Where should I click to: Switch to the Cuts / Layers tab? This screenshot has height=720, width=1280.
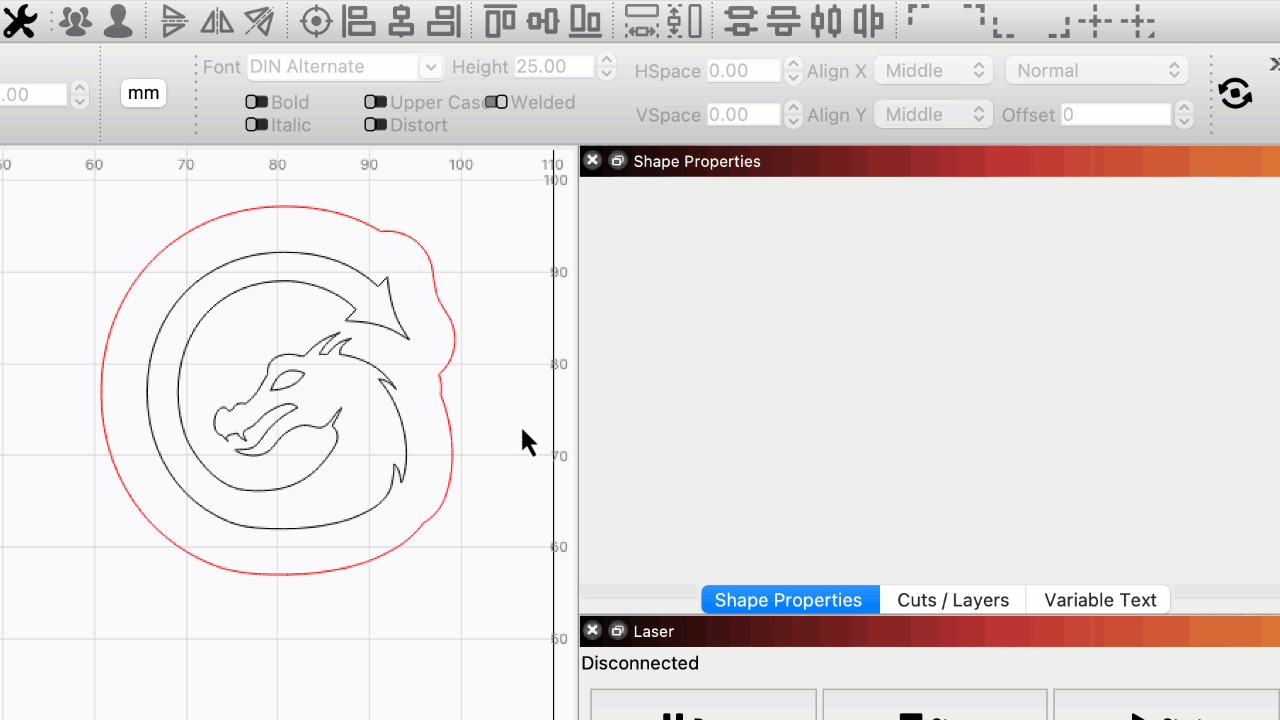pyautogui.click(x=953, y=600)
